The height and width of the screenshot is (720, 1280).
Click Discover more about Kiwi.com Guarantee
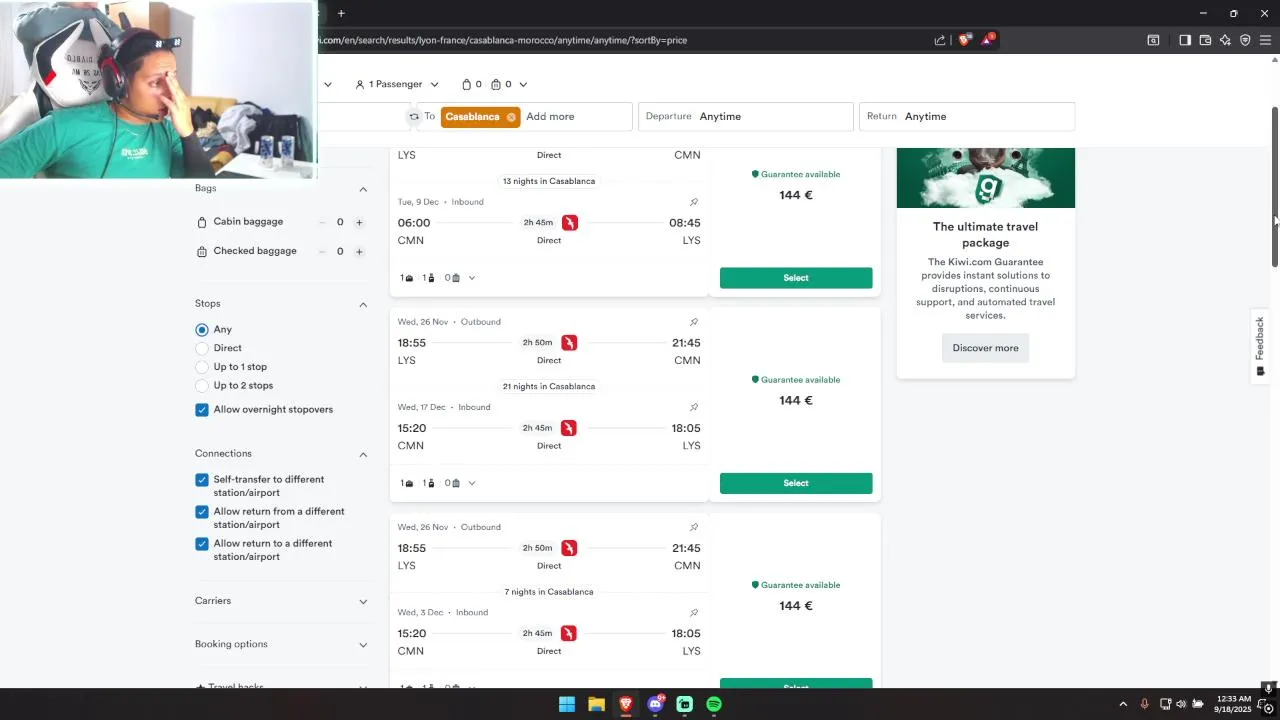985,348
